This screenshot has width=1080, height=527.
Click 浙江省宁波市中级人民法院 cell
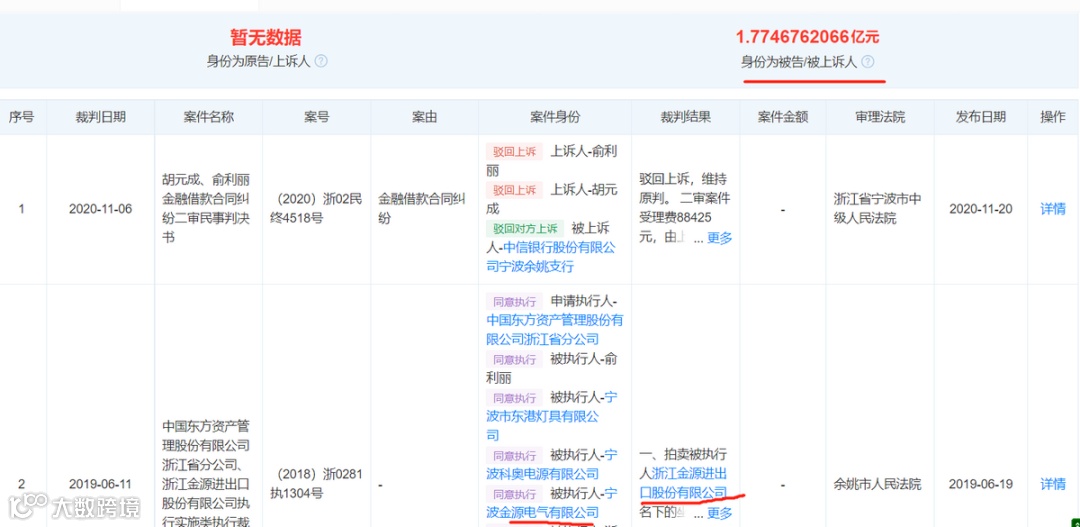point(878,209)
